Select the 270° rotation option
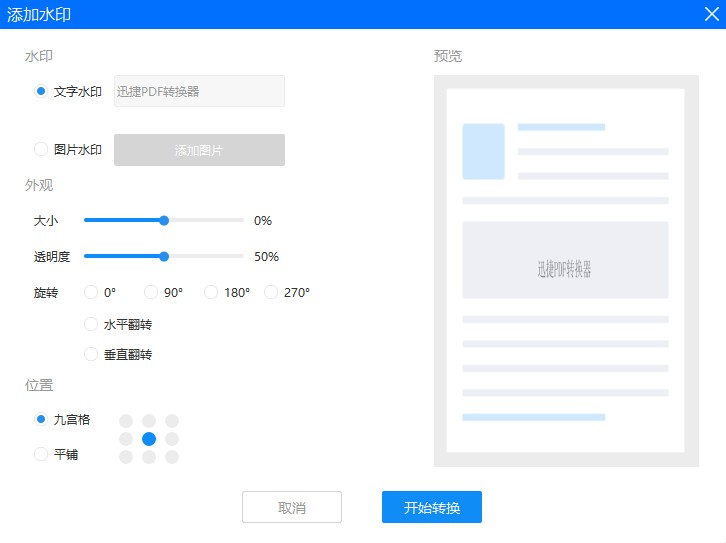 click(271, 292)
